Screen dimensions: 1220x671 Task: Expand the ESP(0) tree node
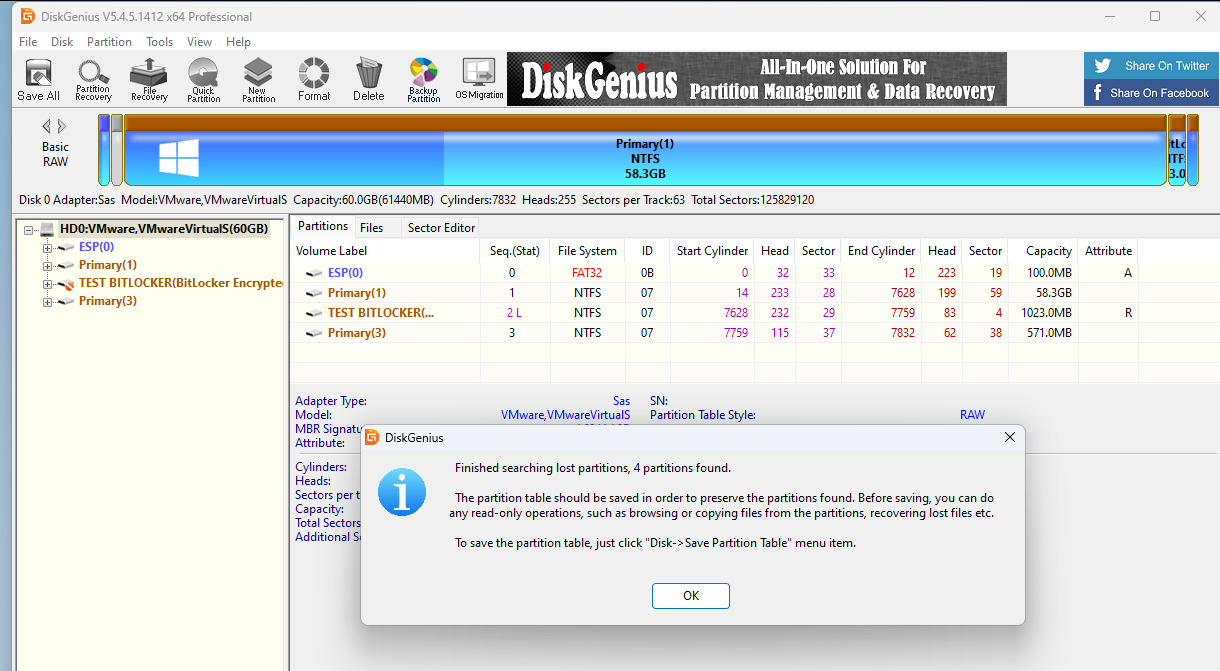tap(47, 247)
